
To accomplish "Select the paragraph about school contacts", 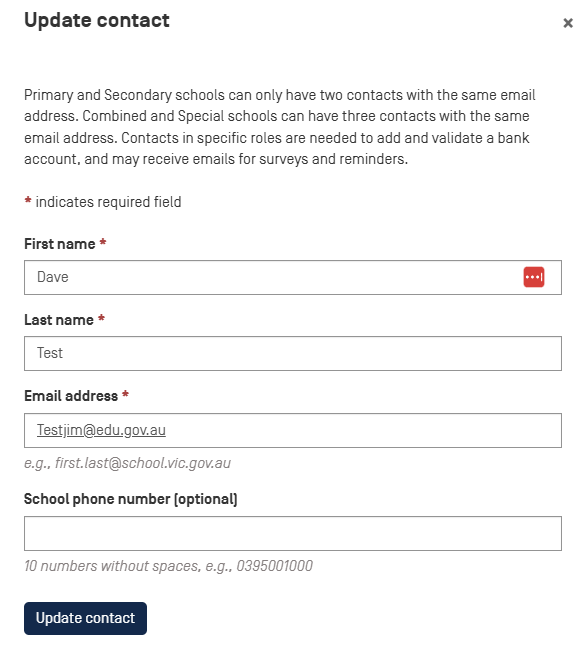I will (x=279, y=127).
